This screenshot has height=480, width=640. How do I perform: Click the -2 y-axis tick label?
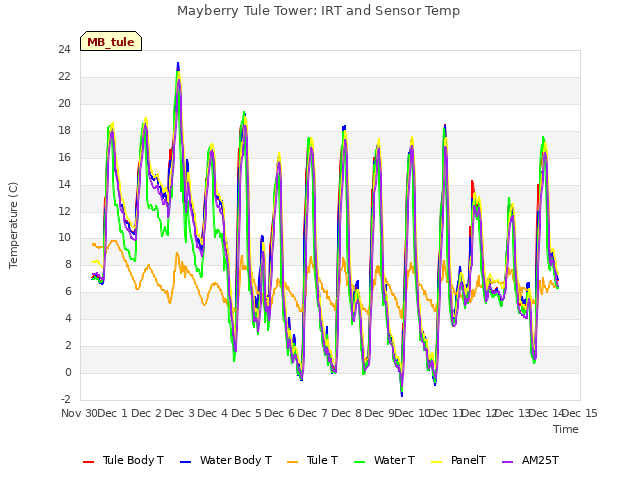pos(66,399)
